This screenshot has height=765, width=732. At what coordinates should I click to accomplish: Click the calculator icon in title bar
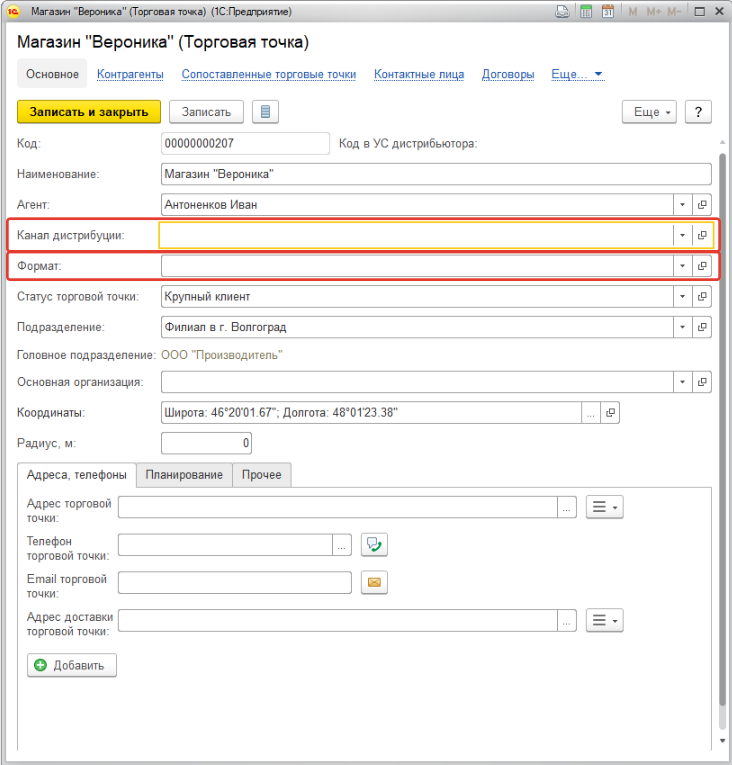(586, 11)
